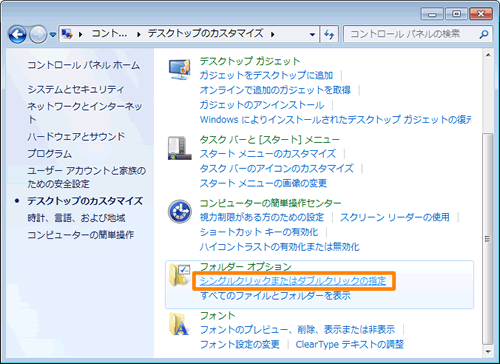The image size is (500, 364).
Task: Click シングルクリックまたはダブルクリックの指定 link
Action: tap(293, 281)
